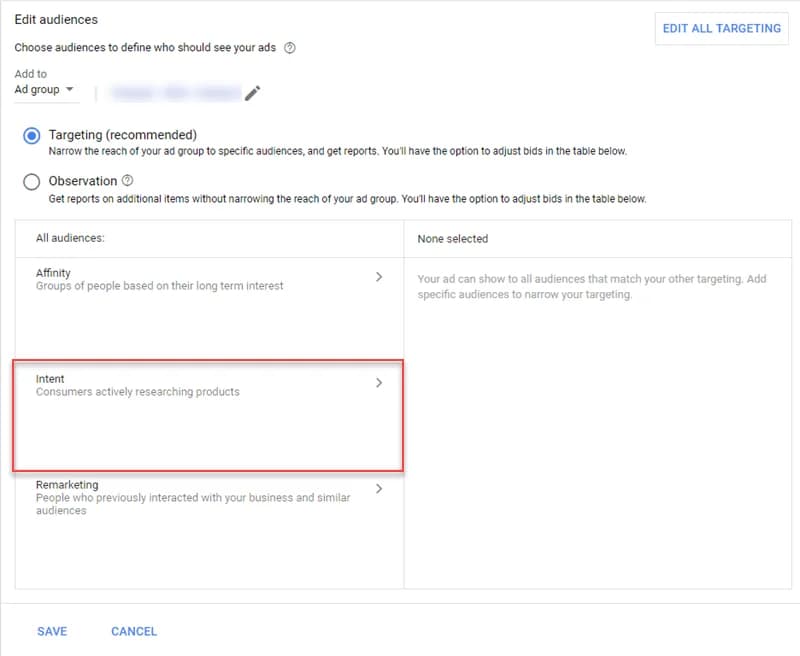This screenshot has height=656, width=800.
Task: Expand Remarketing audiences chevron
Action: [x=379, y=489]
